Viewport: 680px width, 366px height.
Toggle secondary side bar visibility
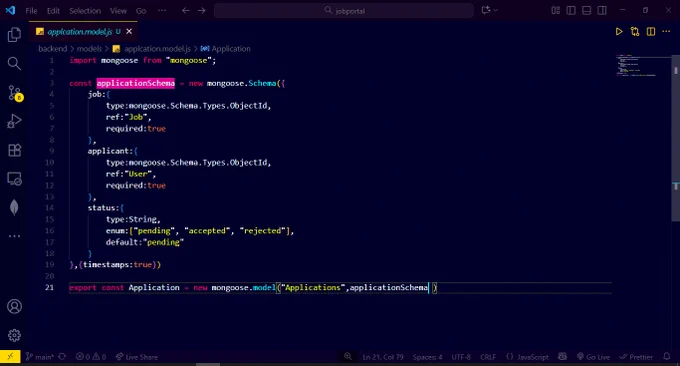pos(602,10)
